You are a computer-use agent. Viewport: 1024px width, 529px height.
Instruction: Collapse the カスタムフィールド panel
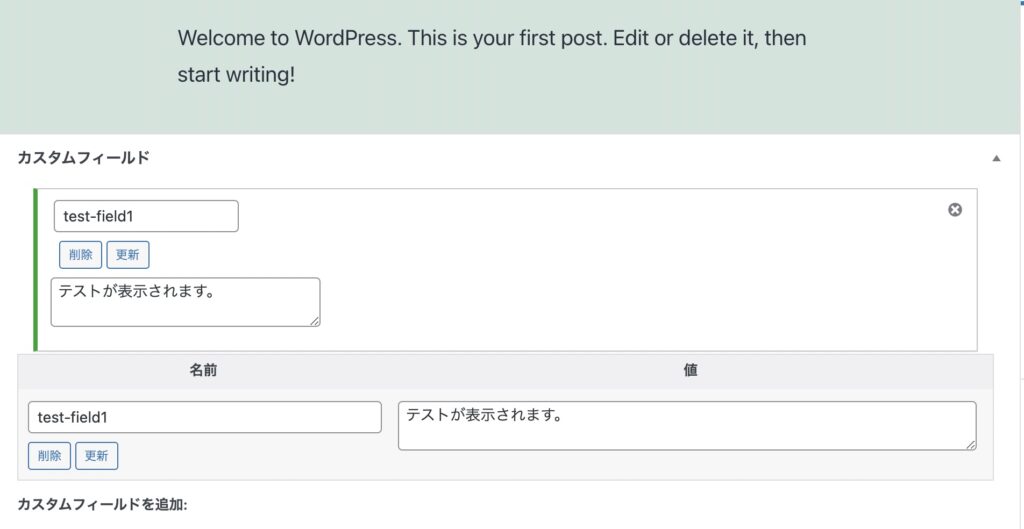click(996, 158)
